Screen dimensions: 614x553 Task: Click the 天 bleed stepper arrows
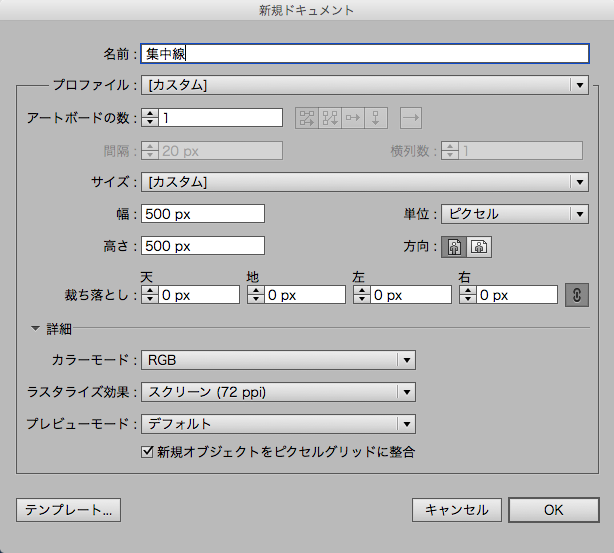[x=150, y=295]
